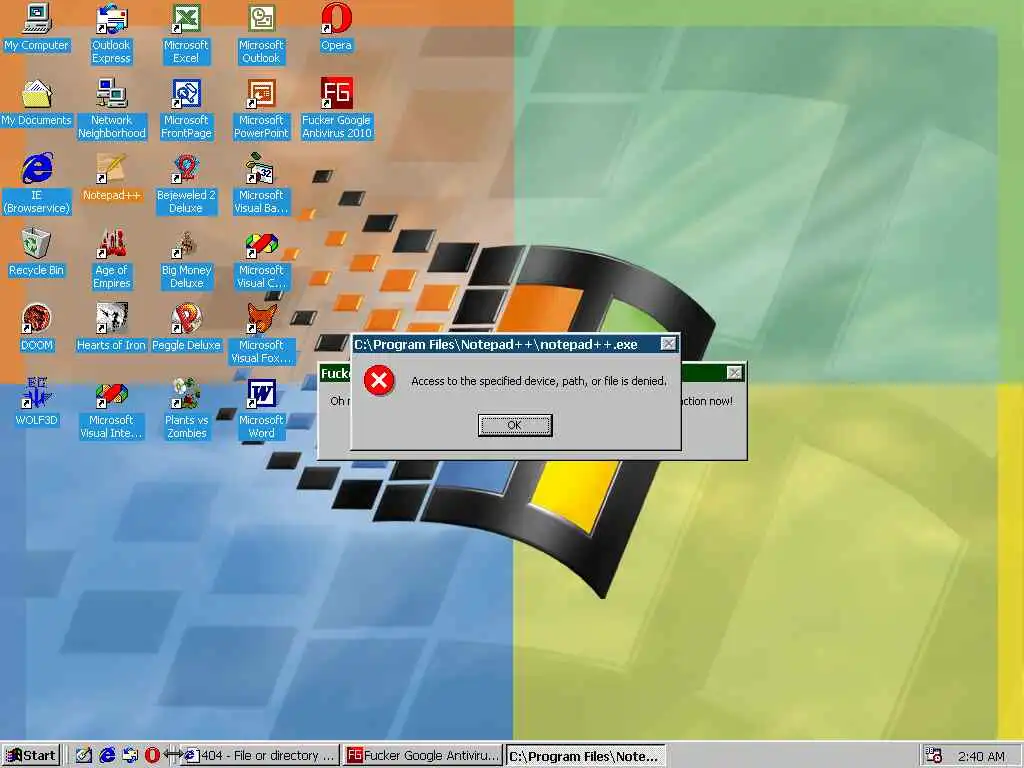Select the FG Antivirus 2010 desktop icon
The width and height of the screenshot is (1024, 768).
tap(336, 109)
